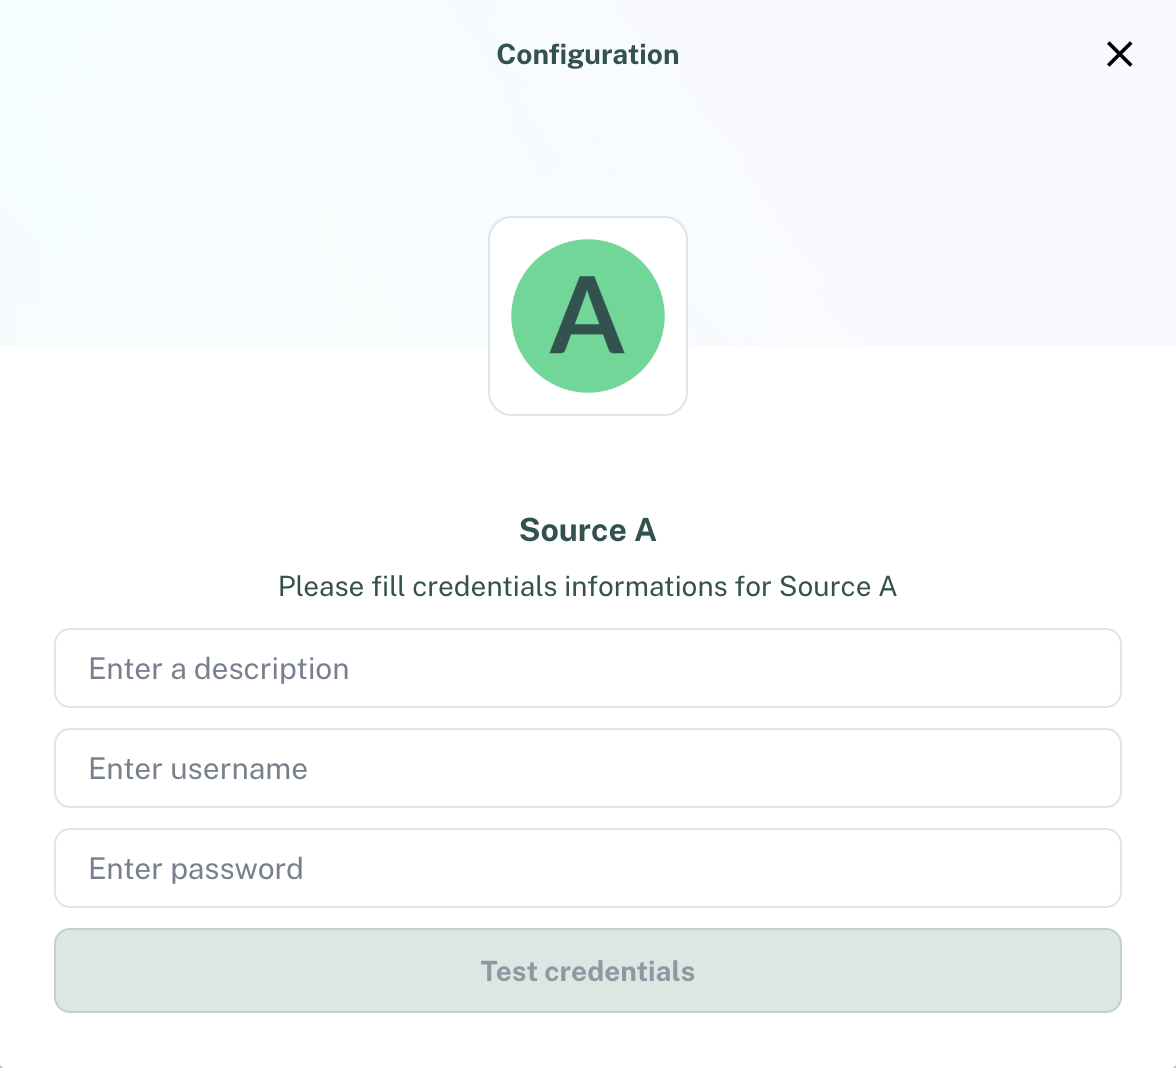1176x1068 pixels.
Task: Dismiss the Configuration dialog via the X
Action: click(x=1119, y=54)
